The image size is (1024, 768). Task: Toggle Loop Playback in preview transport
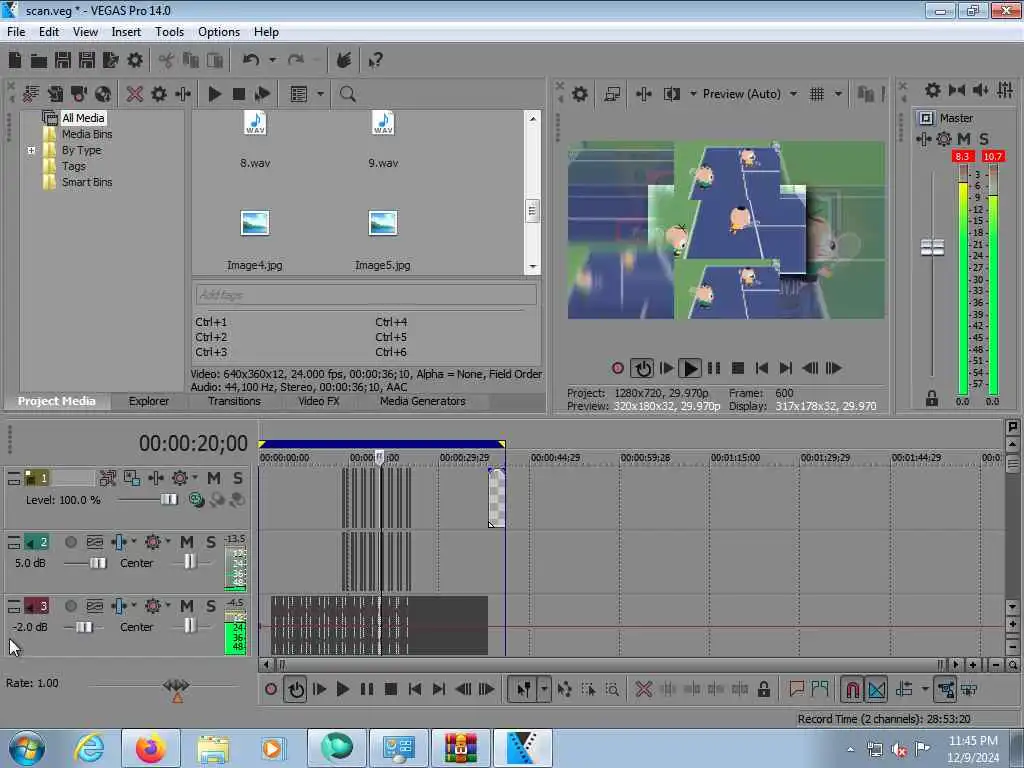[x=643, y=368]
